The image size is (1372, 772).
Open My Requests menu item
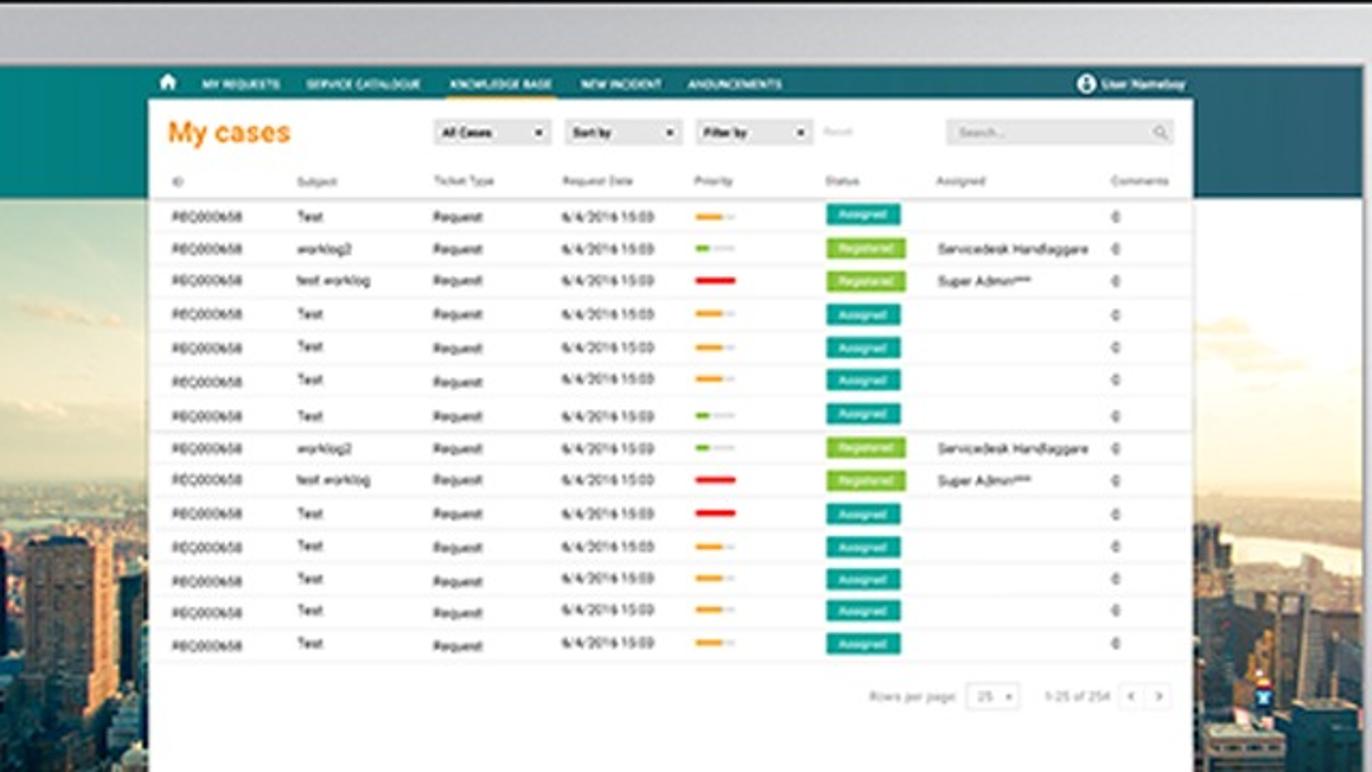(x=241, y=85)
